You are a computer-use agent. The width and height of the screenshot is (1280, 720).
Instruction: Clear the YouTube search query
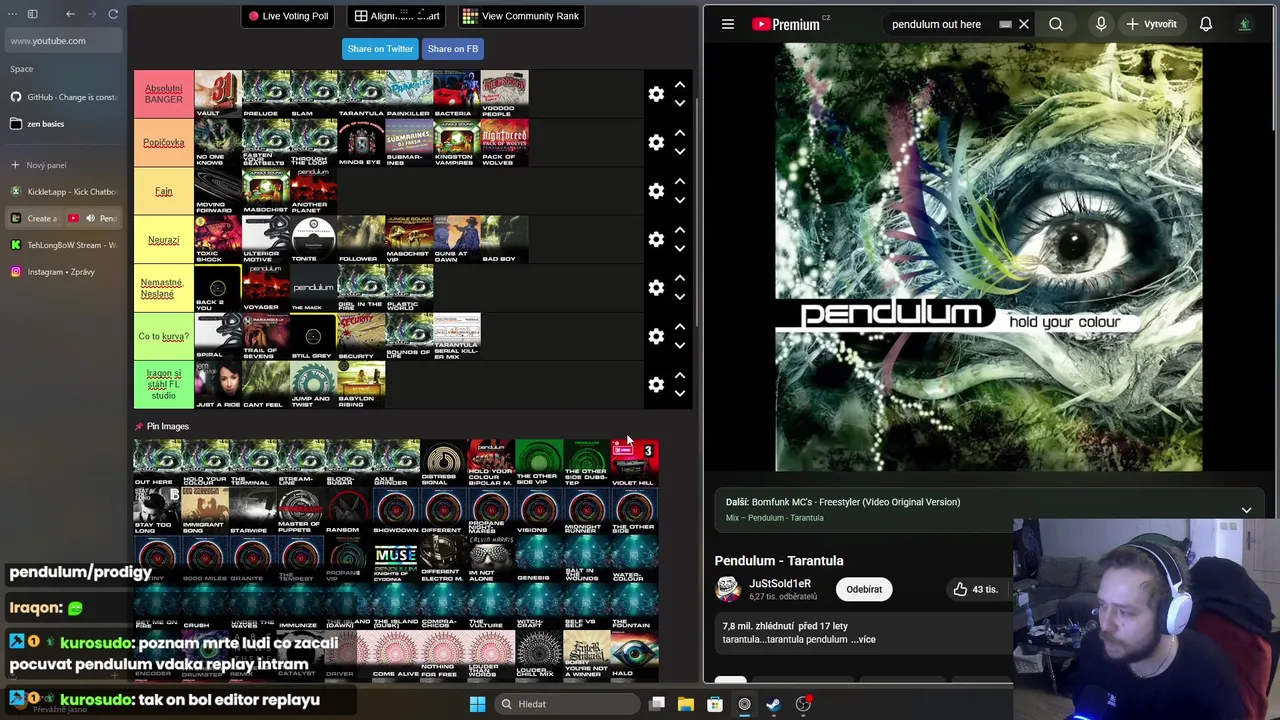[x=1024, y=24]
